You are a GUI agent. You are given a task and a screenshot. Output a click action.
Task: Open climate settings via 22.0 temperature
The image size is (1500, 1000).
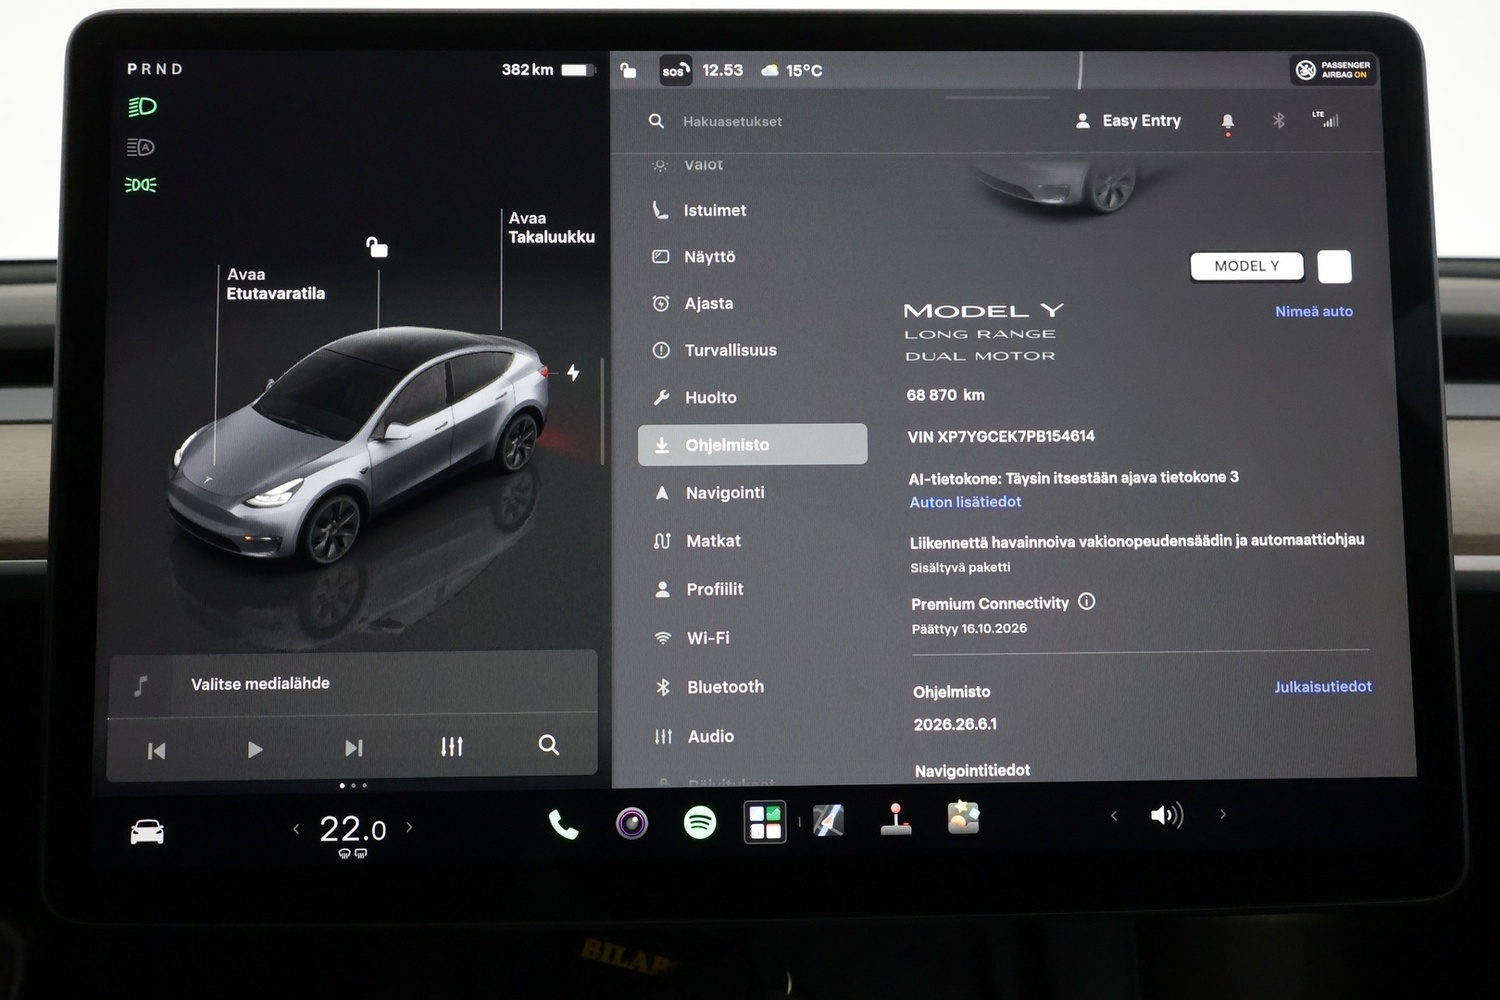pyautogui.click(x=352, y=829)
